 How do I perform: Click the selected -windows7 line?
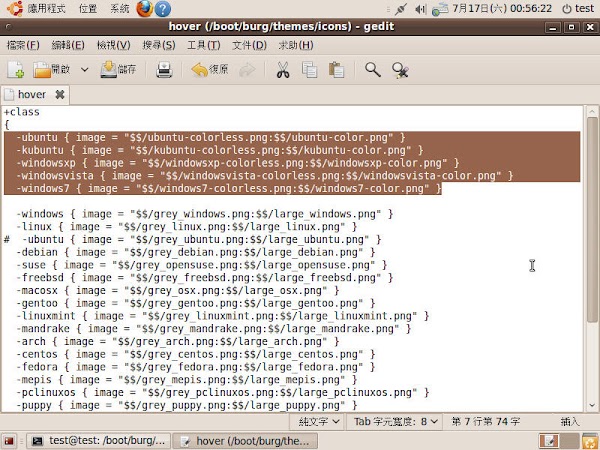pos(229,189)
